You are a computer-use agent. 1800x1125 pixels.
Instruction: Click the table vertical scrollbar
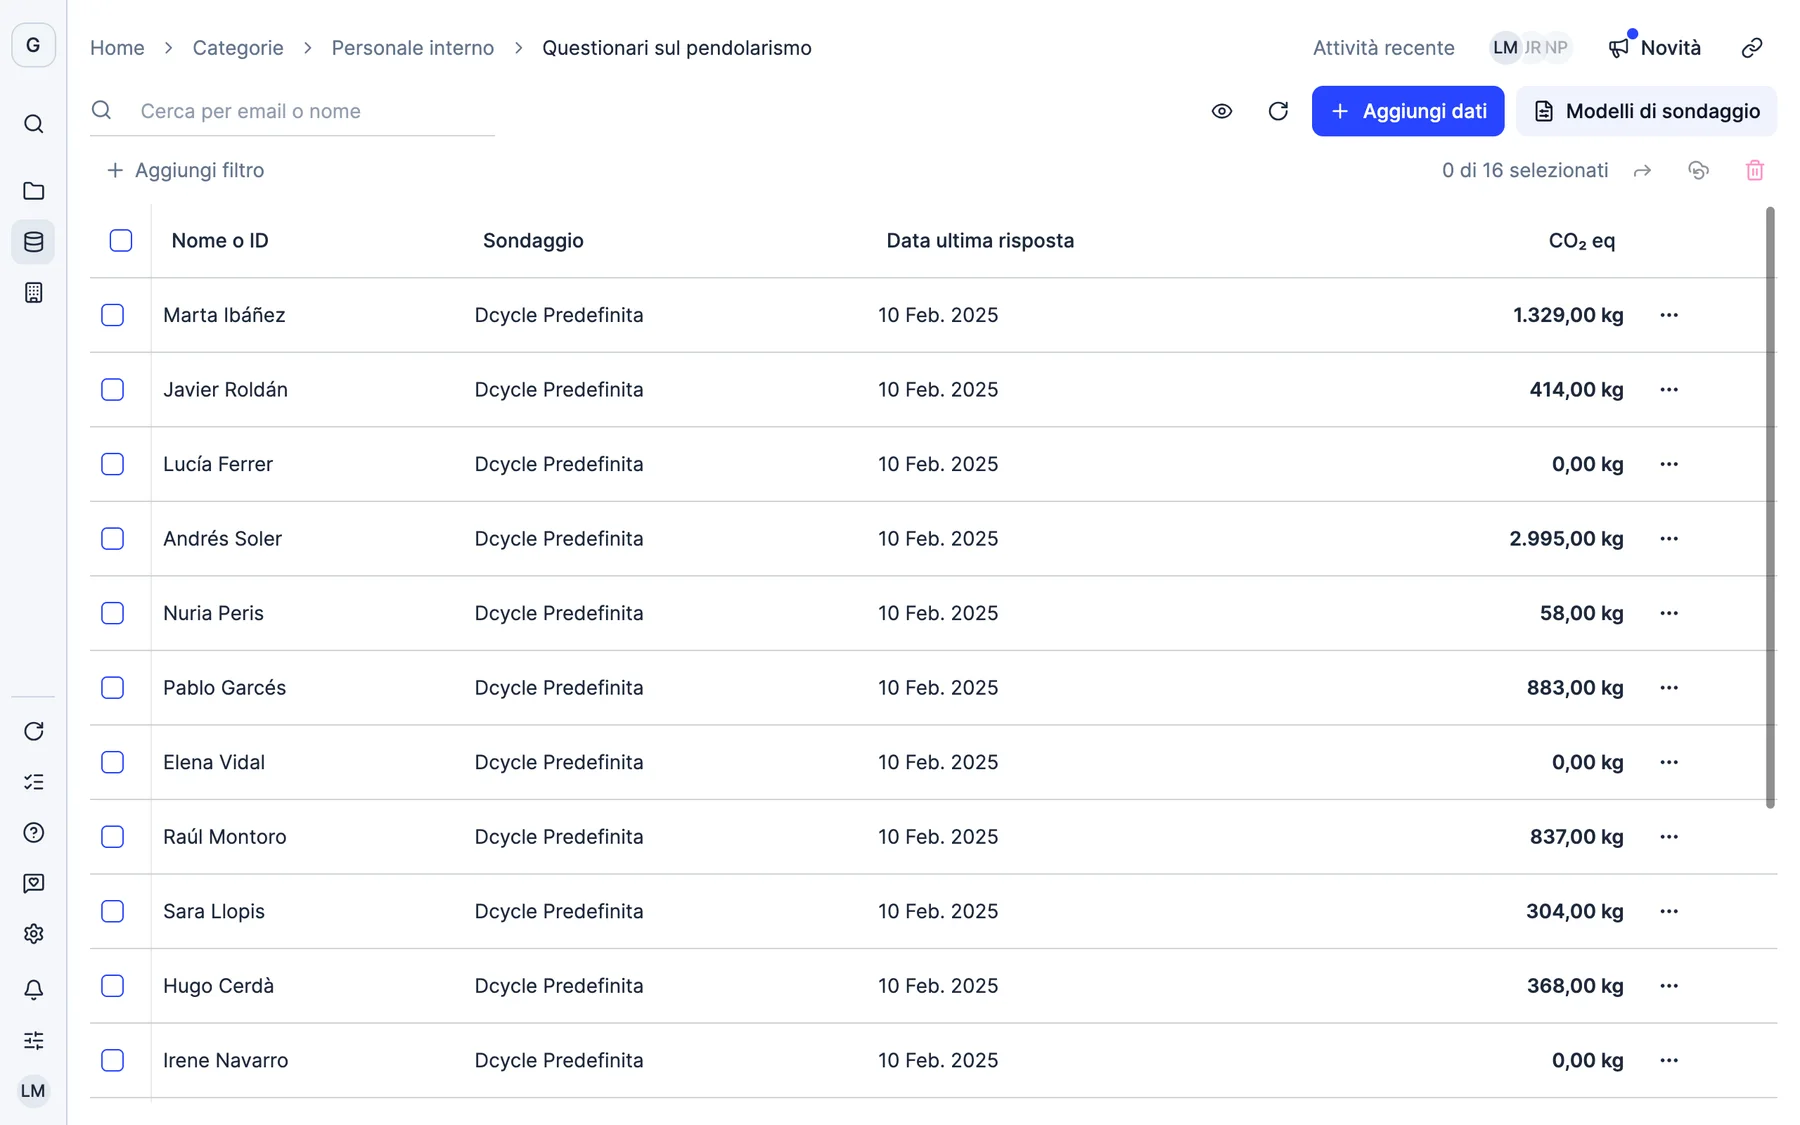(x=1770, y=508)
